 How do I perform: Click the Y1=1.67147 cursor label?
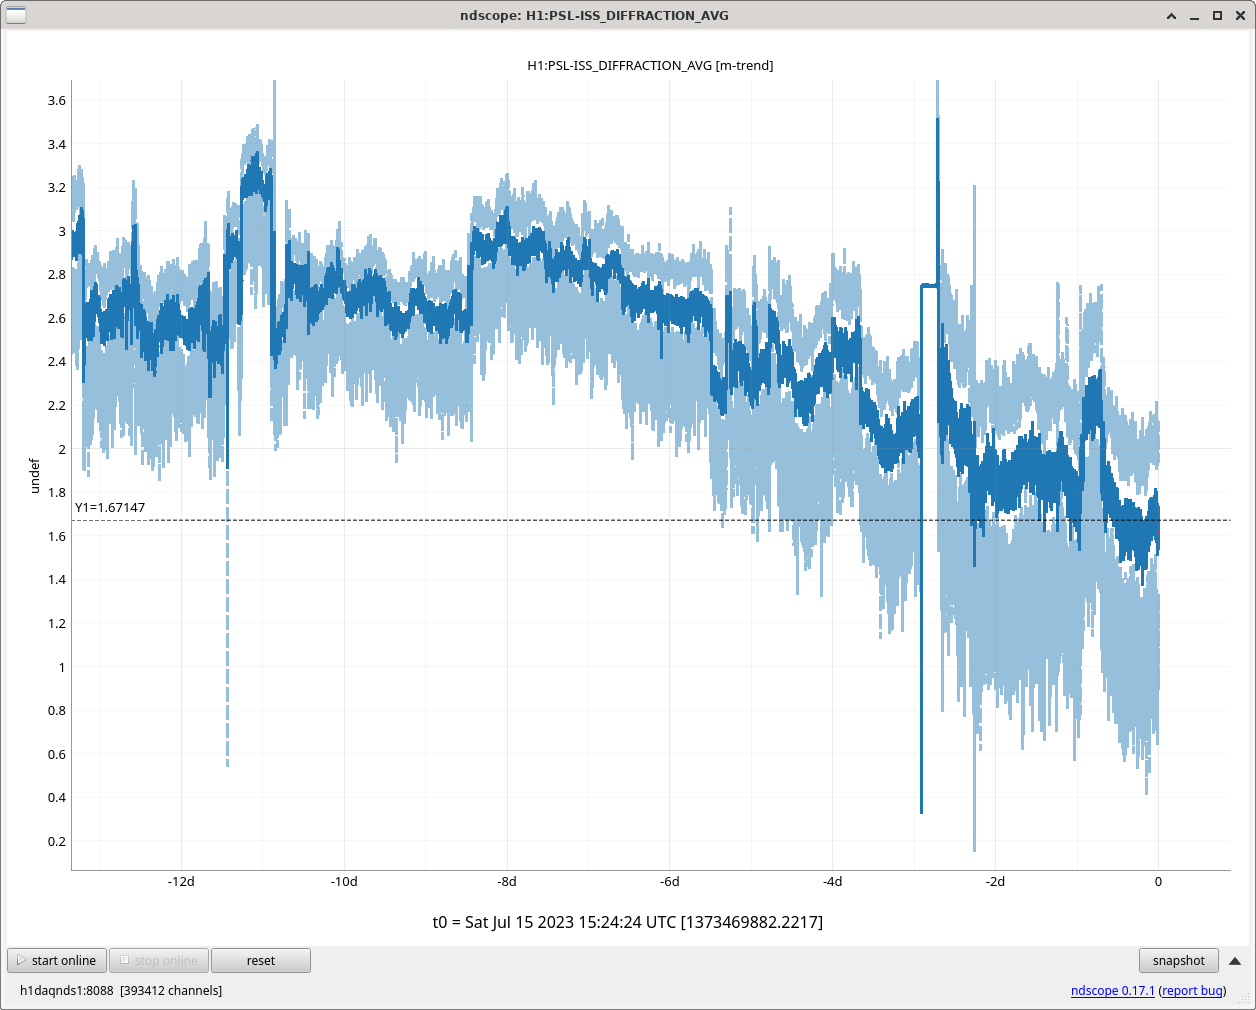110,508
